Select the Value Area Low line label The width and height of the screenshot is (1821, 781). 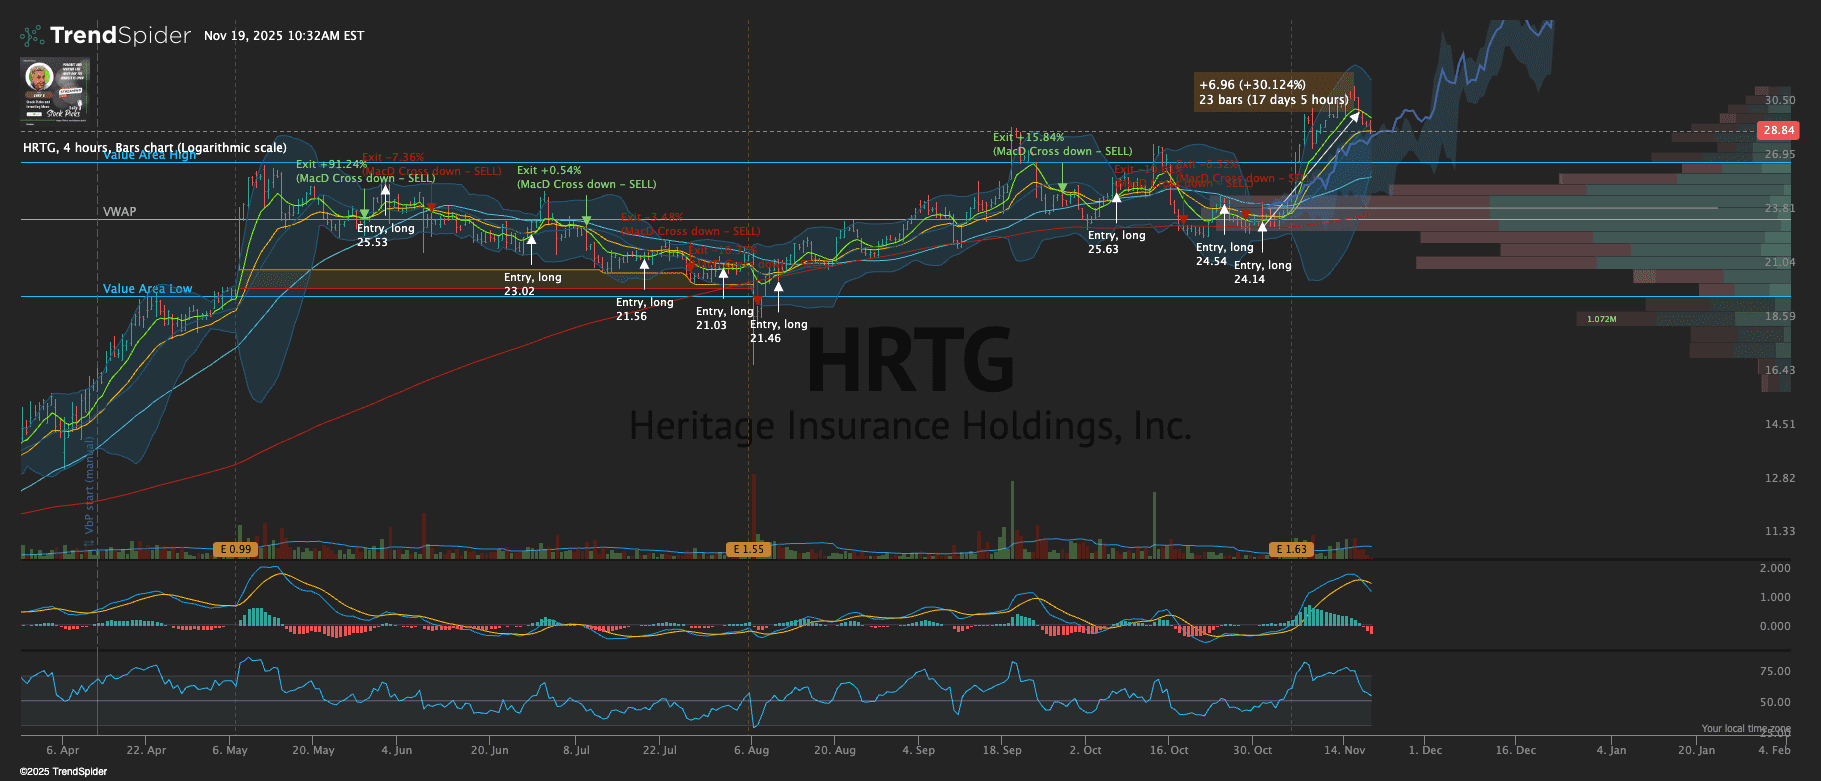point(147,289)
